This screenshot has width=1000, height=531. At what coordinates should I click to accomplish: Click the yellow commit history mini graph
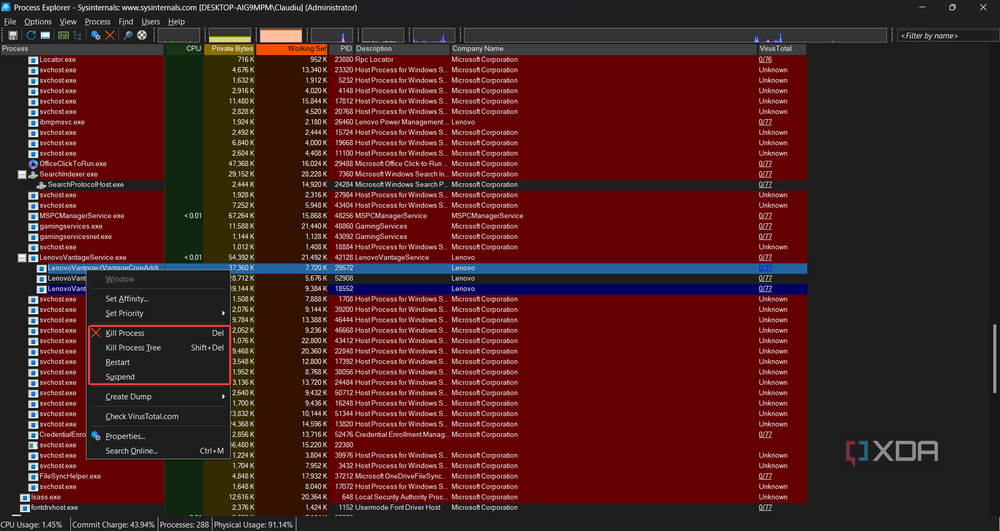230,36
